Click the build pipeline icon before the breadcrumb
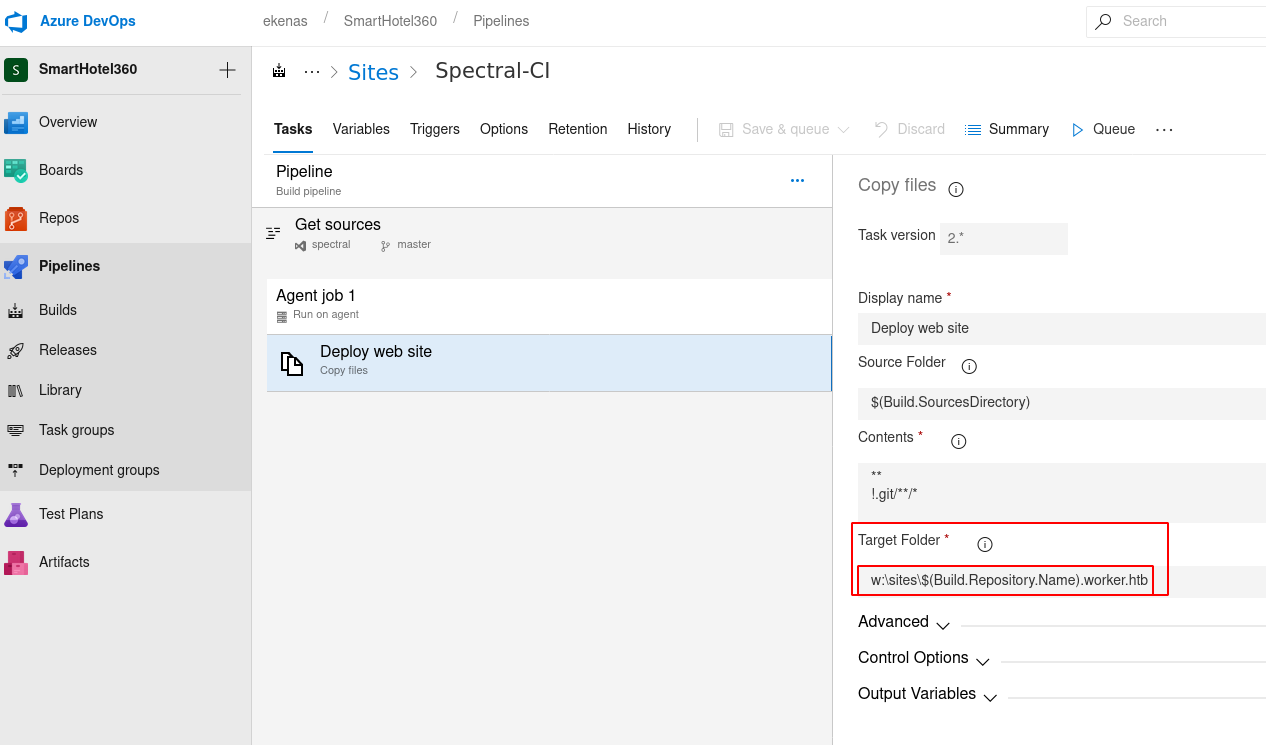The height and width of the screenshot is (745, 1266). (279, 72)
